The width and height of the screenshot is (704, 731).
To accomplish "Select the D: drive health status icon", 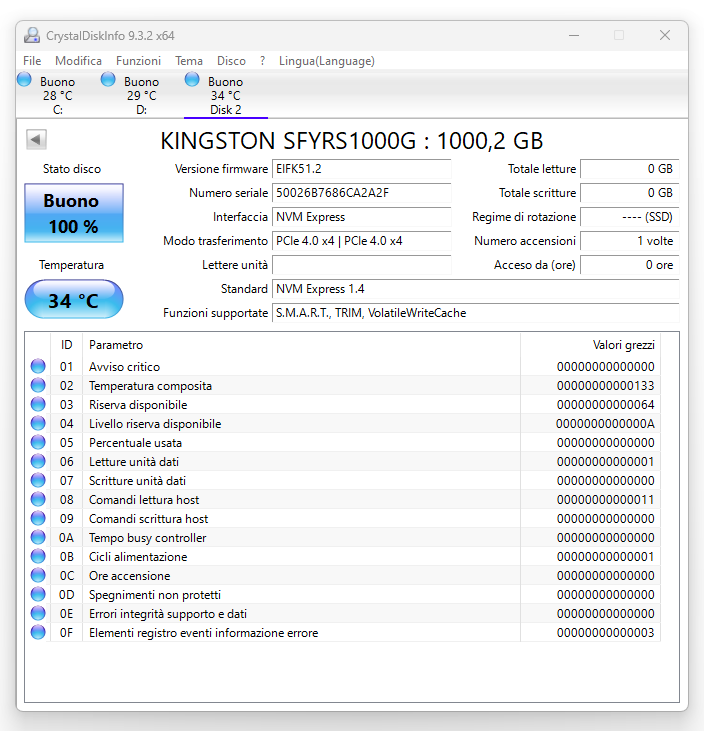I will 108,80.
